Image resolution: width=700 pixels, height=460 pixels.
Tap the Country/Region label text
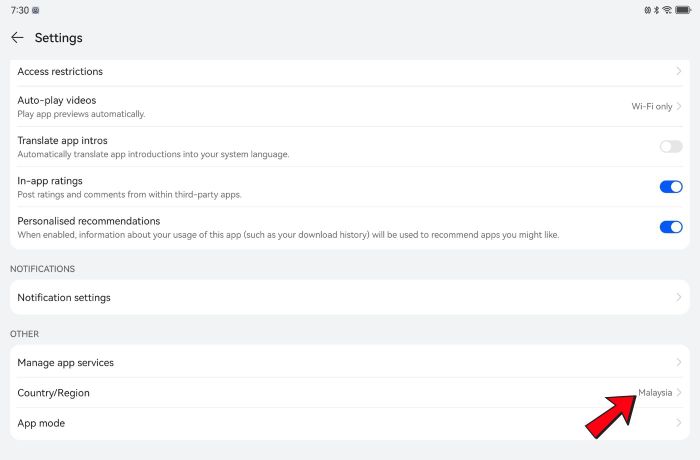tap(53, 393)
